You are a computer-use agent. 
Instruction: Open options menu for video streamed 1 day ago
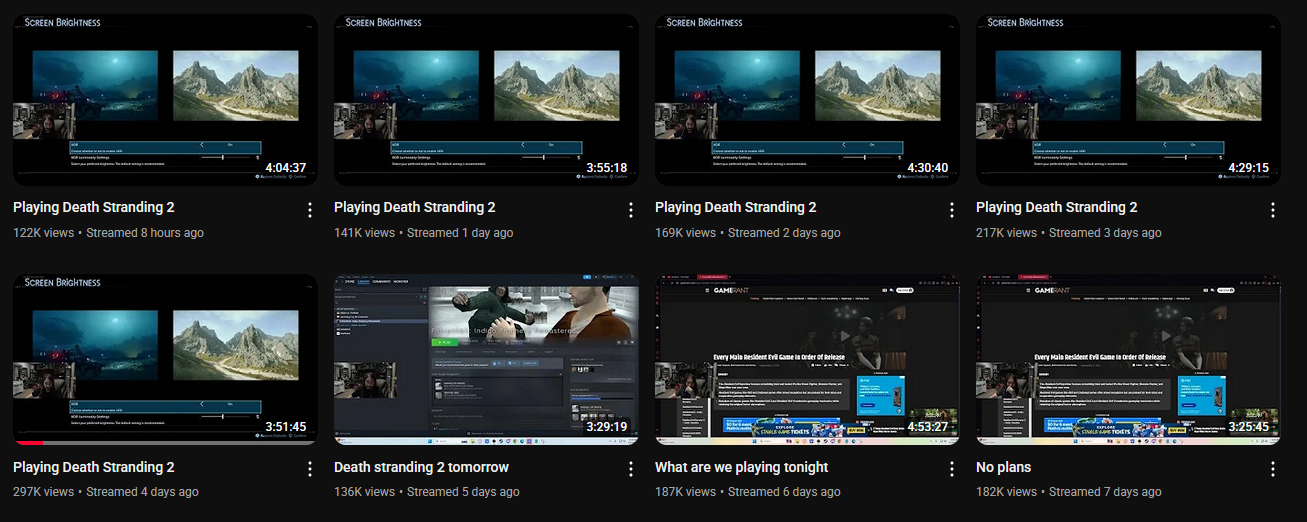pos(631,210)
